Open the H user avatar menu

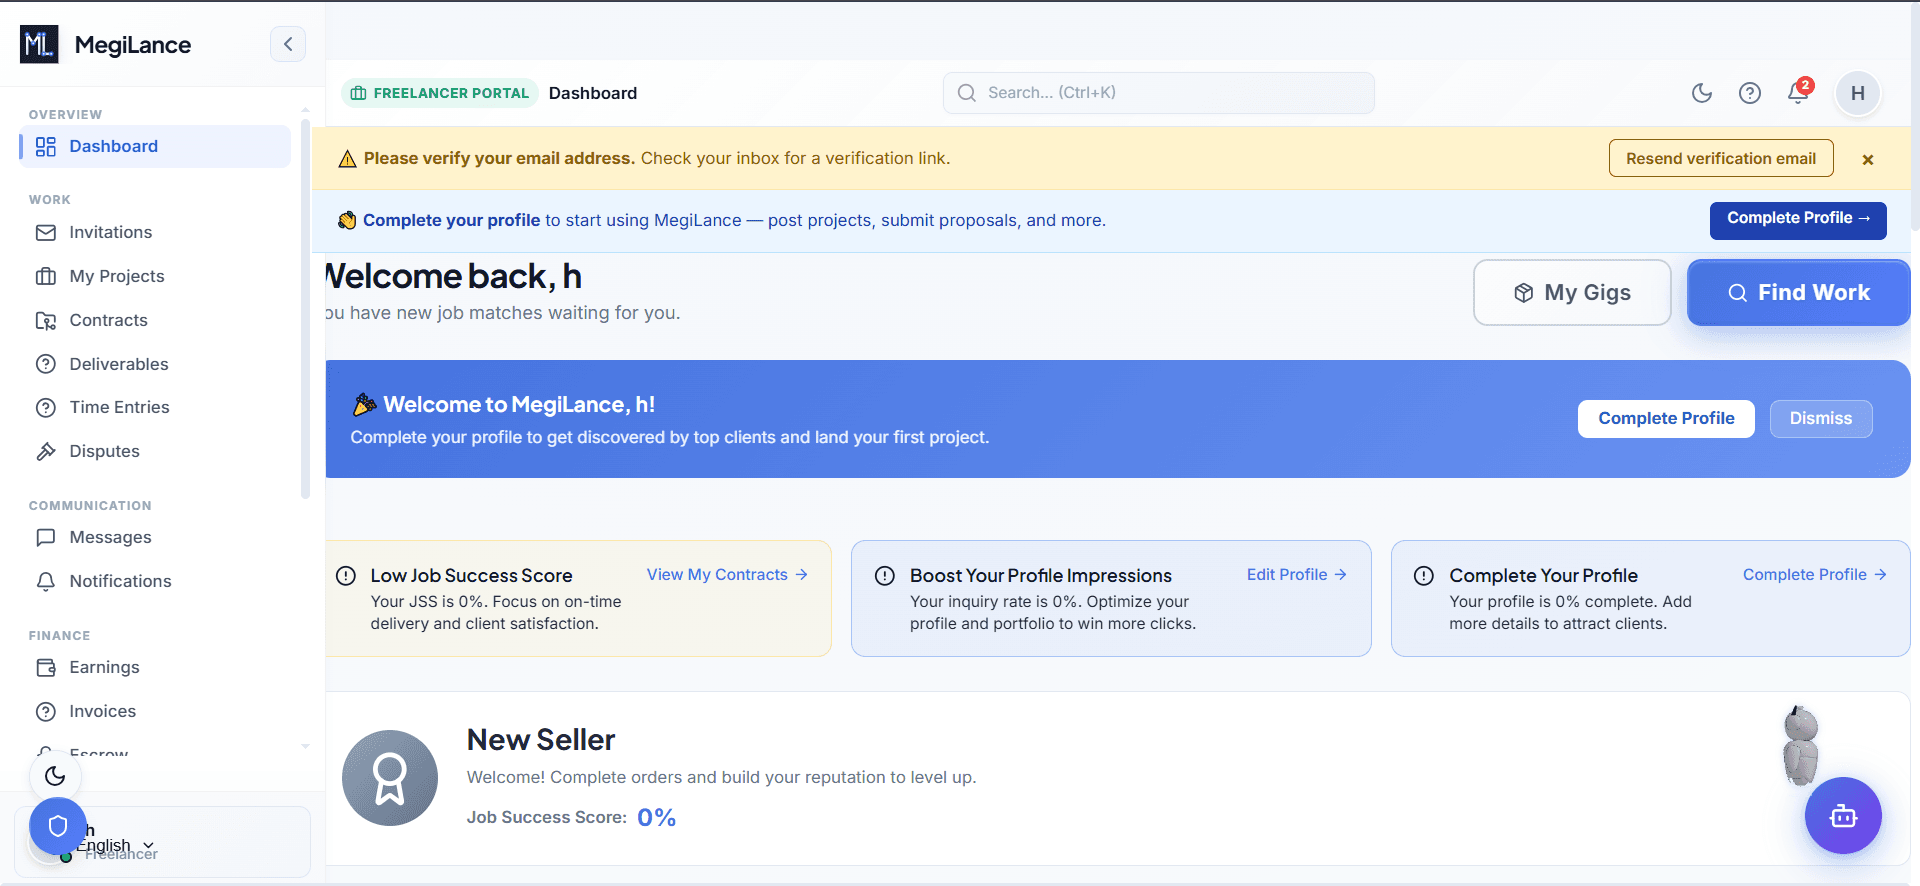[1858, 93]
